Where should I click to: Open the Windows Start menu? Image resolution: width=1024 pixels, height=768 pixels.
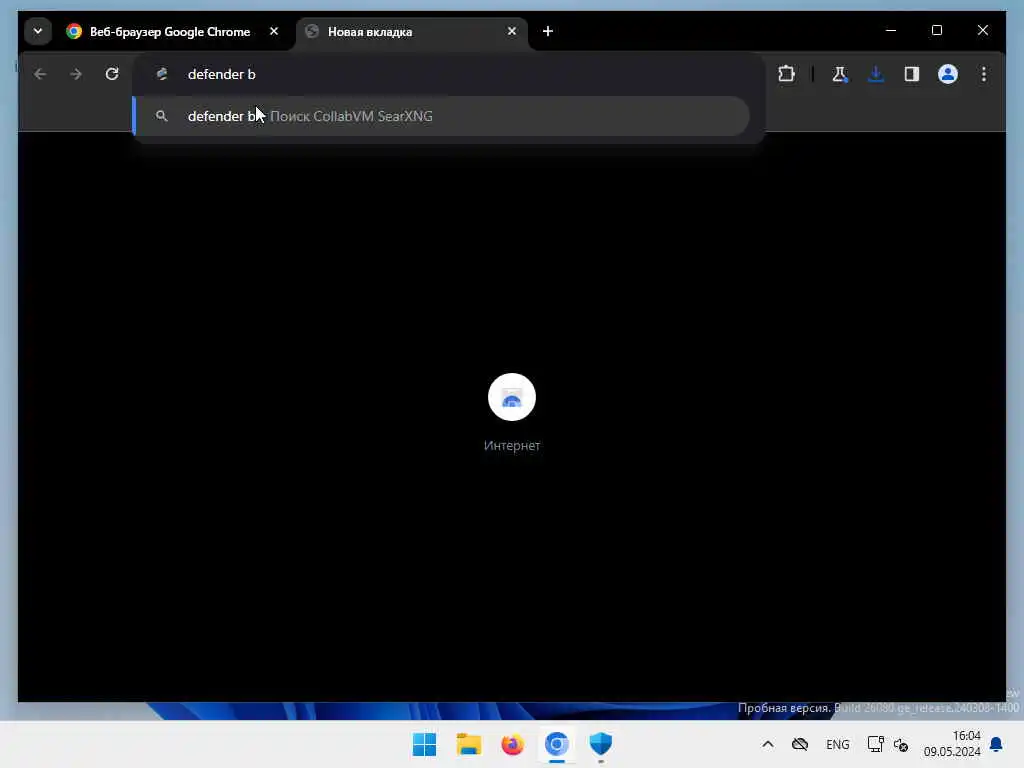[x=424, y=744]
